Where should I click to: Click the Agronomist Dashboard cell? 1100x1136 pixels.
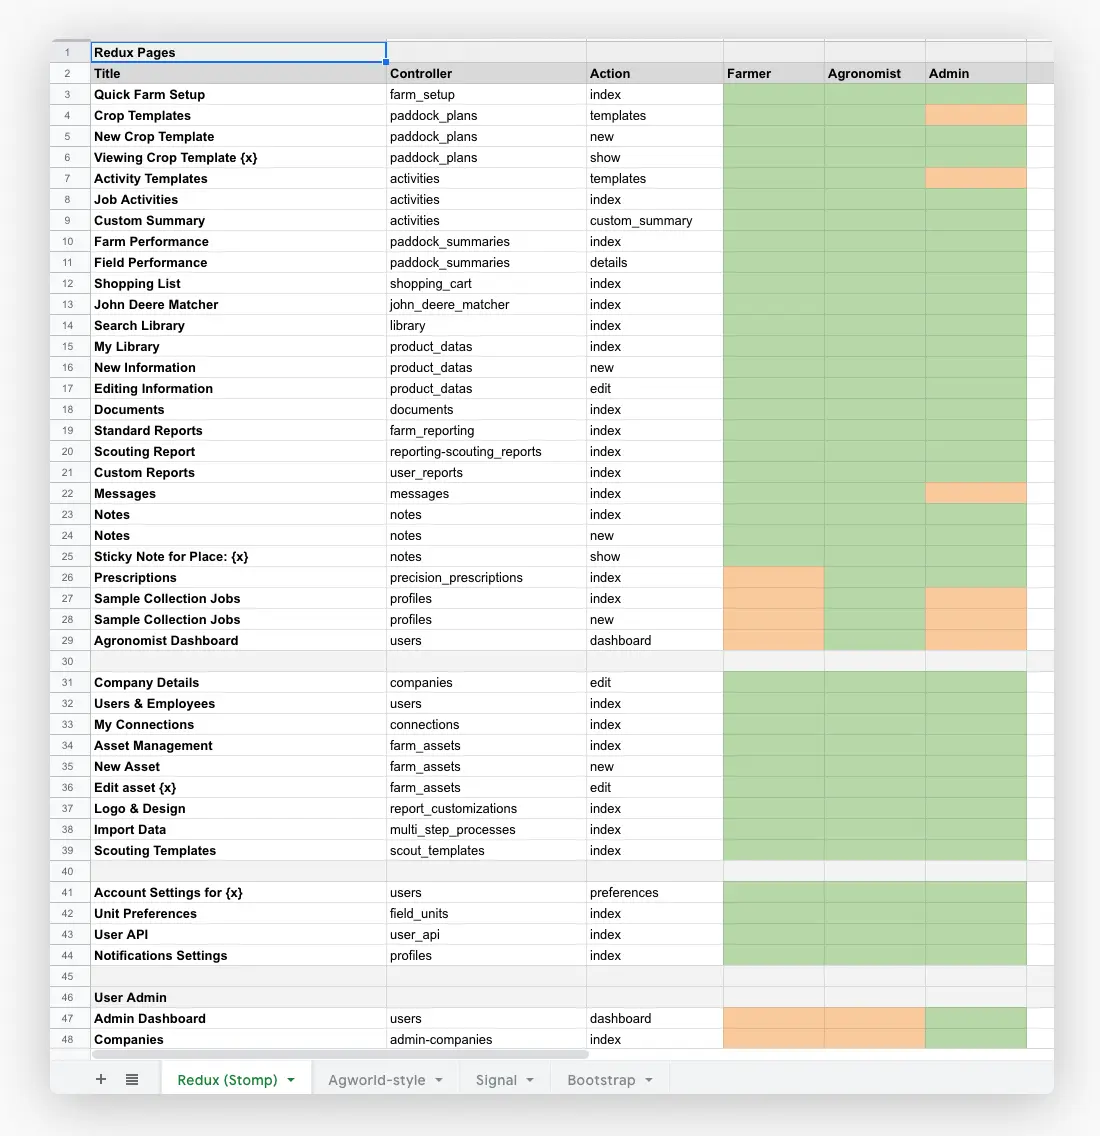[239, 640]
